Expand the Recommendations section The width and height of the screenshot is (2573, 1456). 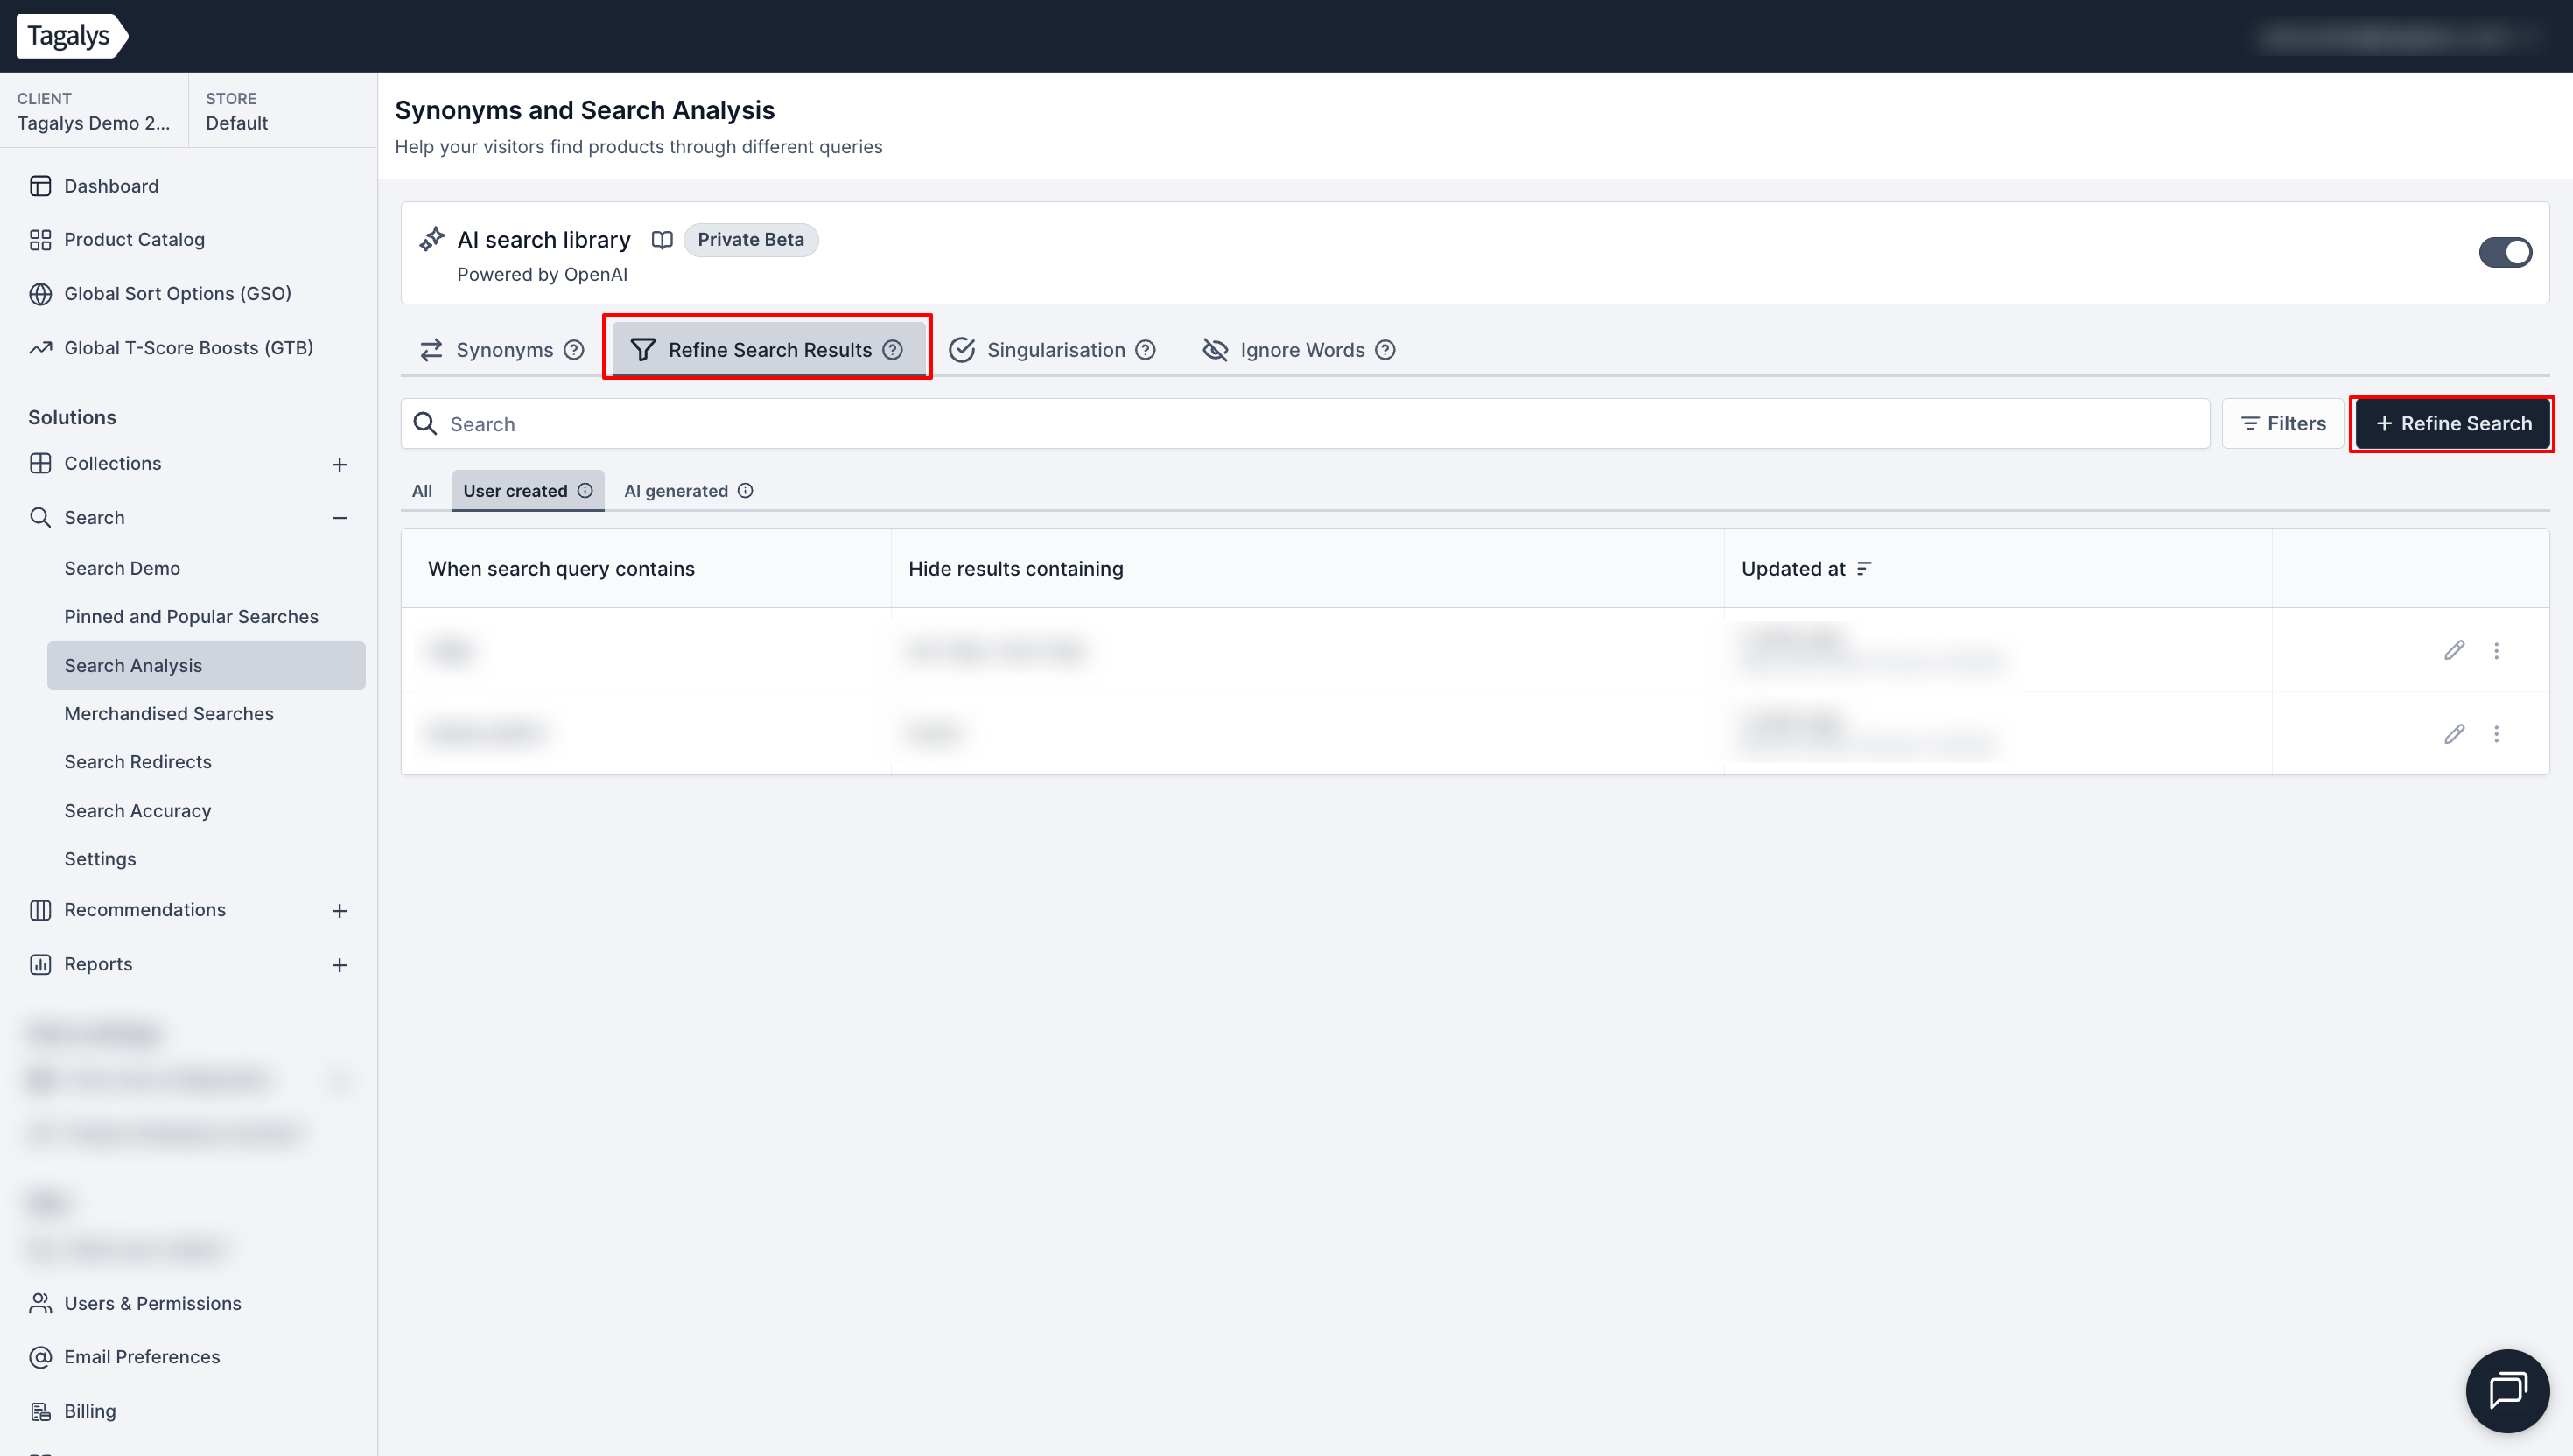[339, 911]
